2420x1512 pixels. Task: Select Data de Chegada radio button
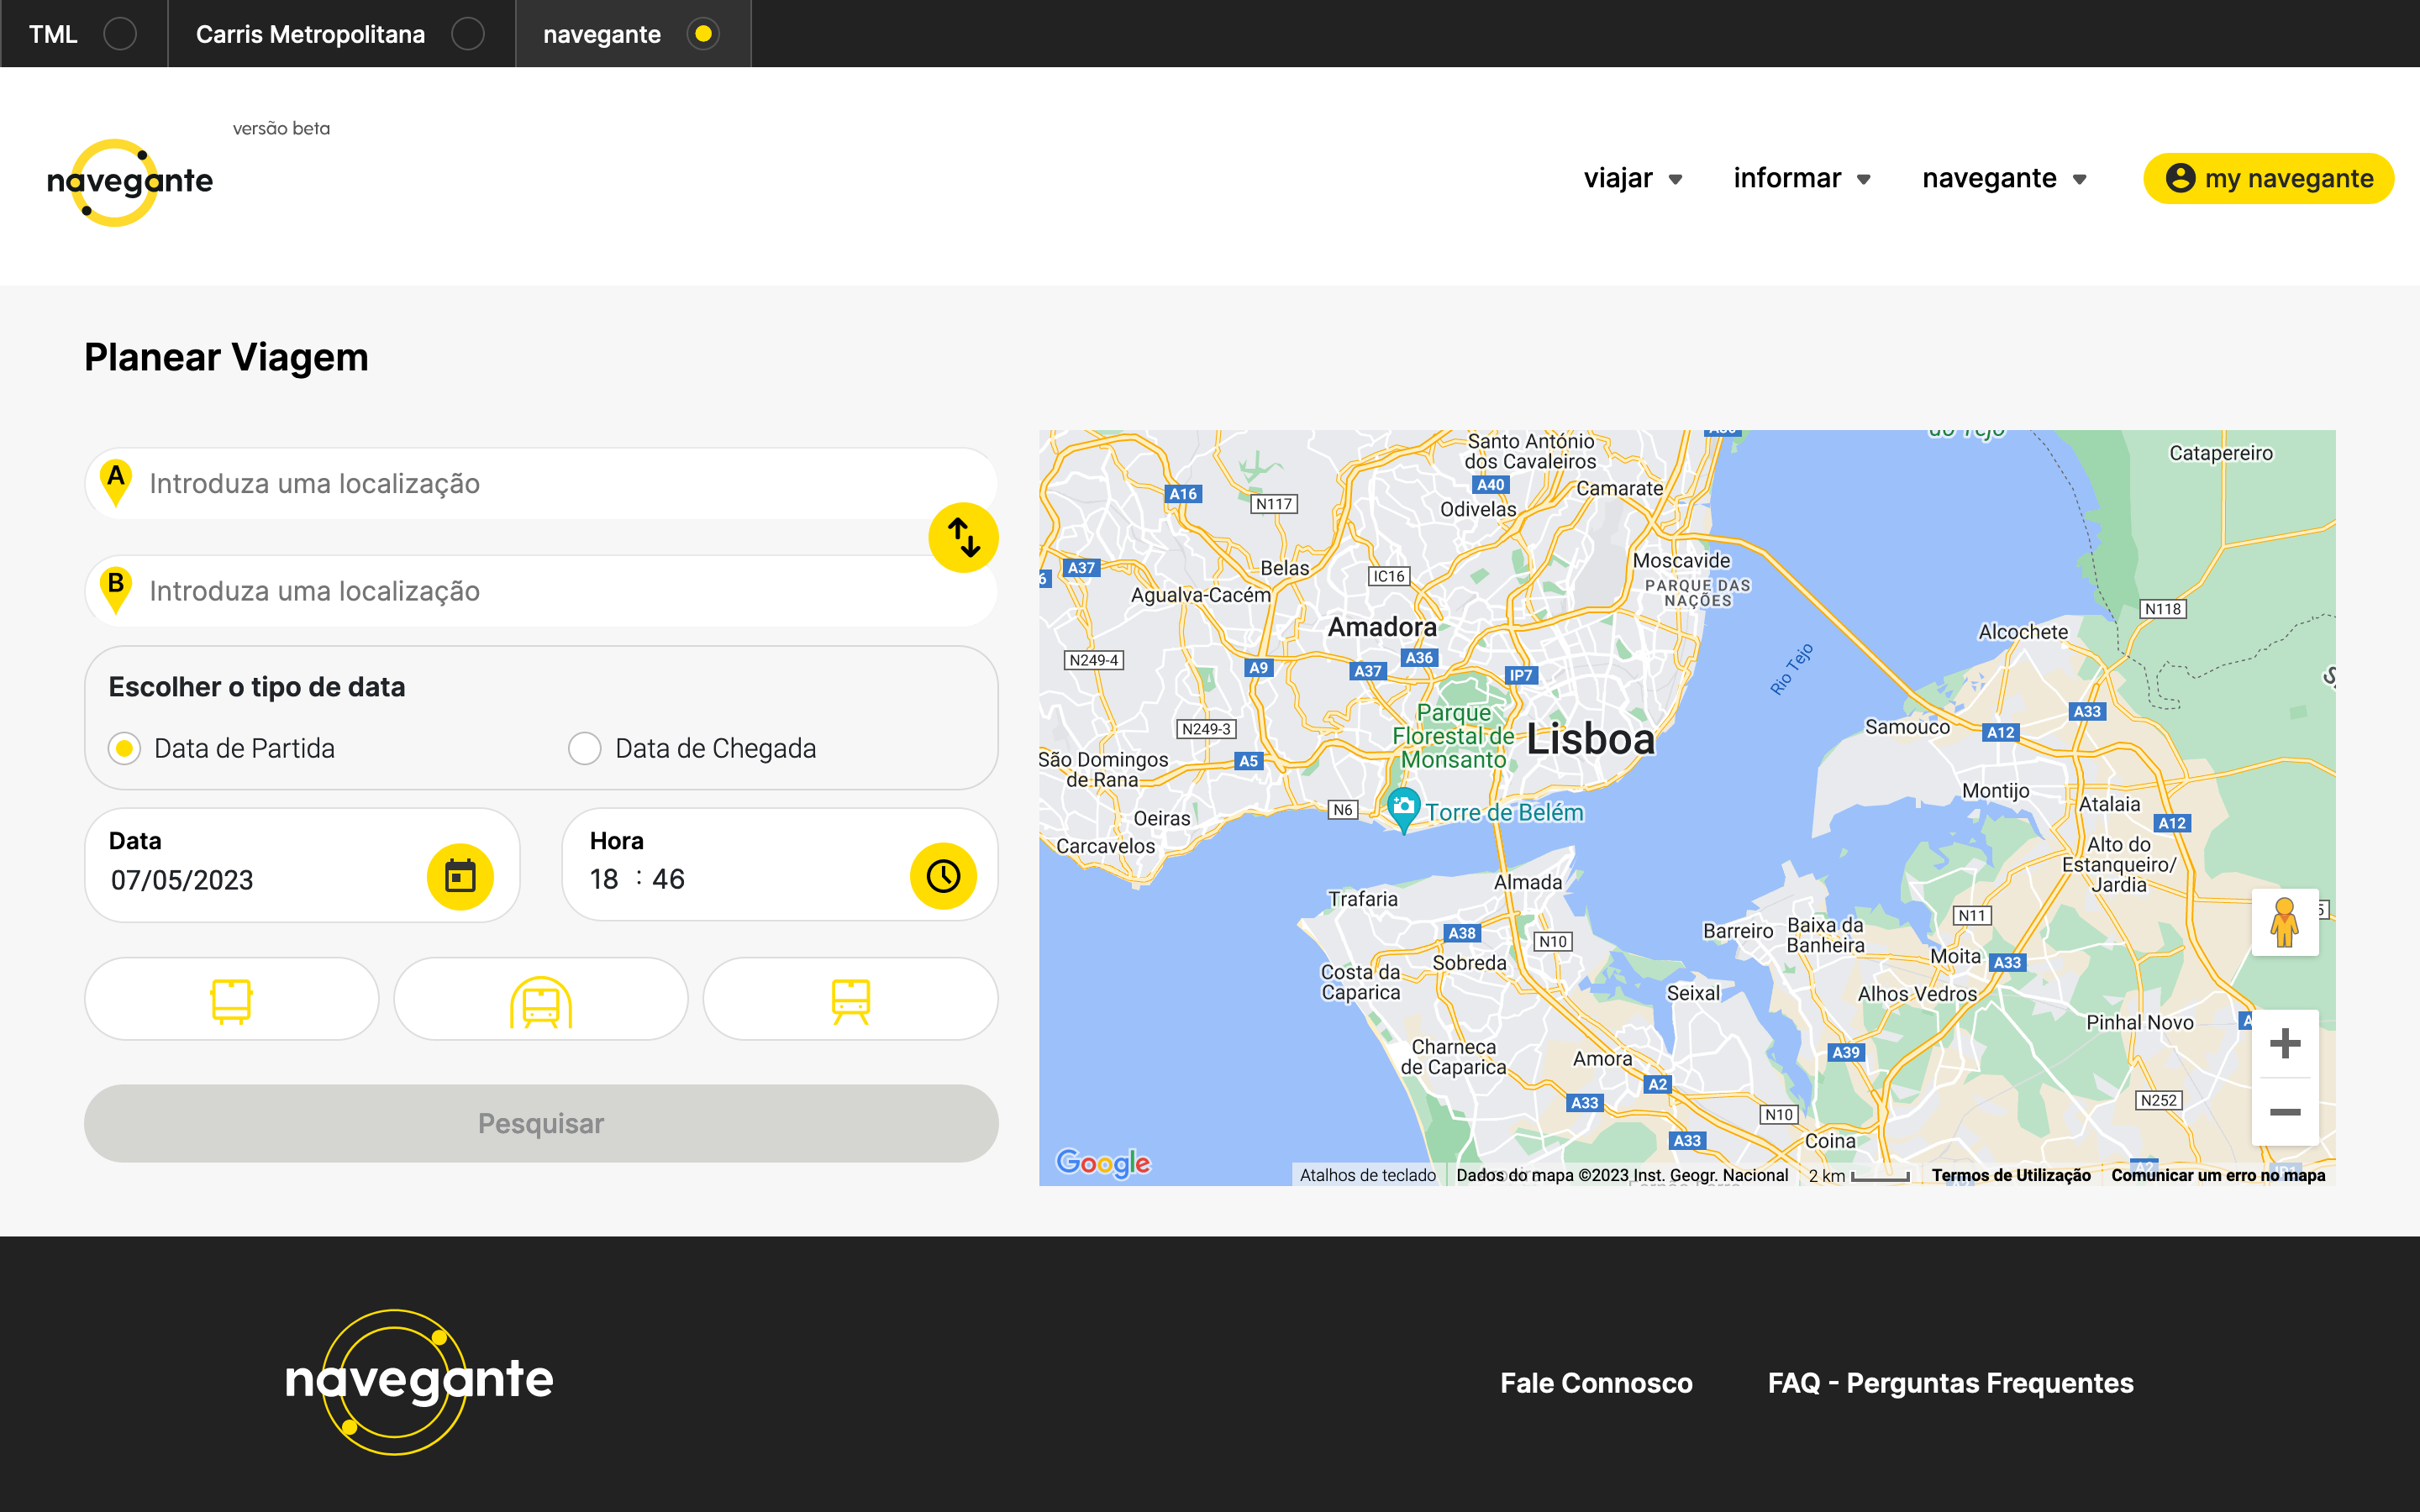(x=584, y=748)
